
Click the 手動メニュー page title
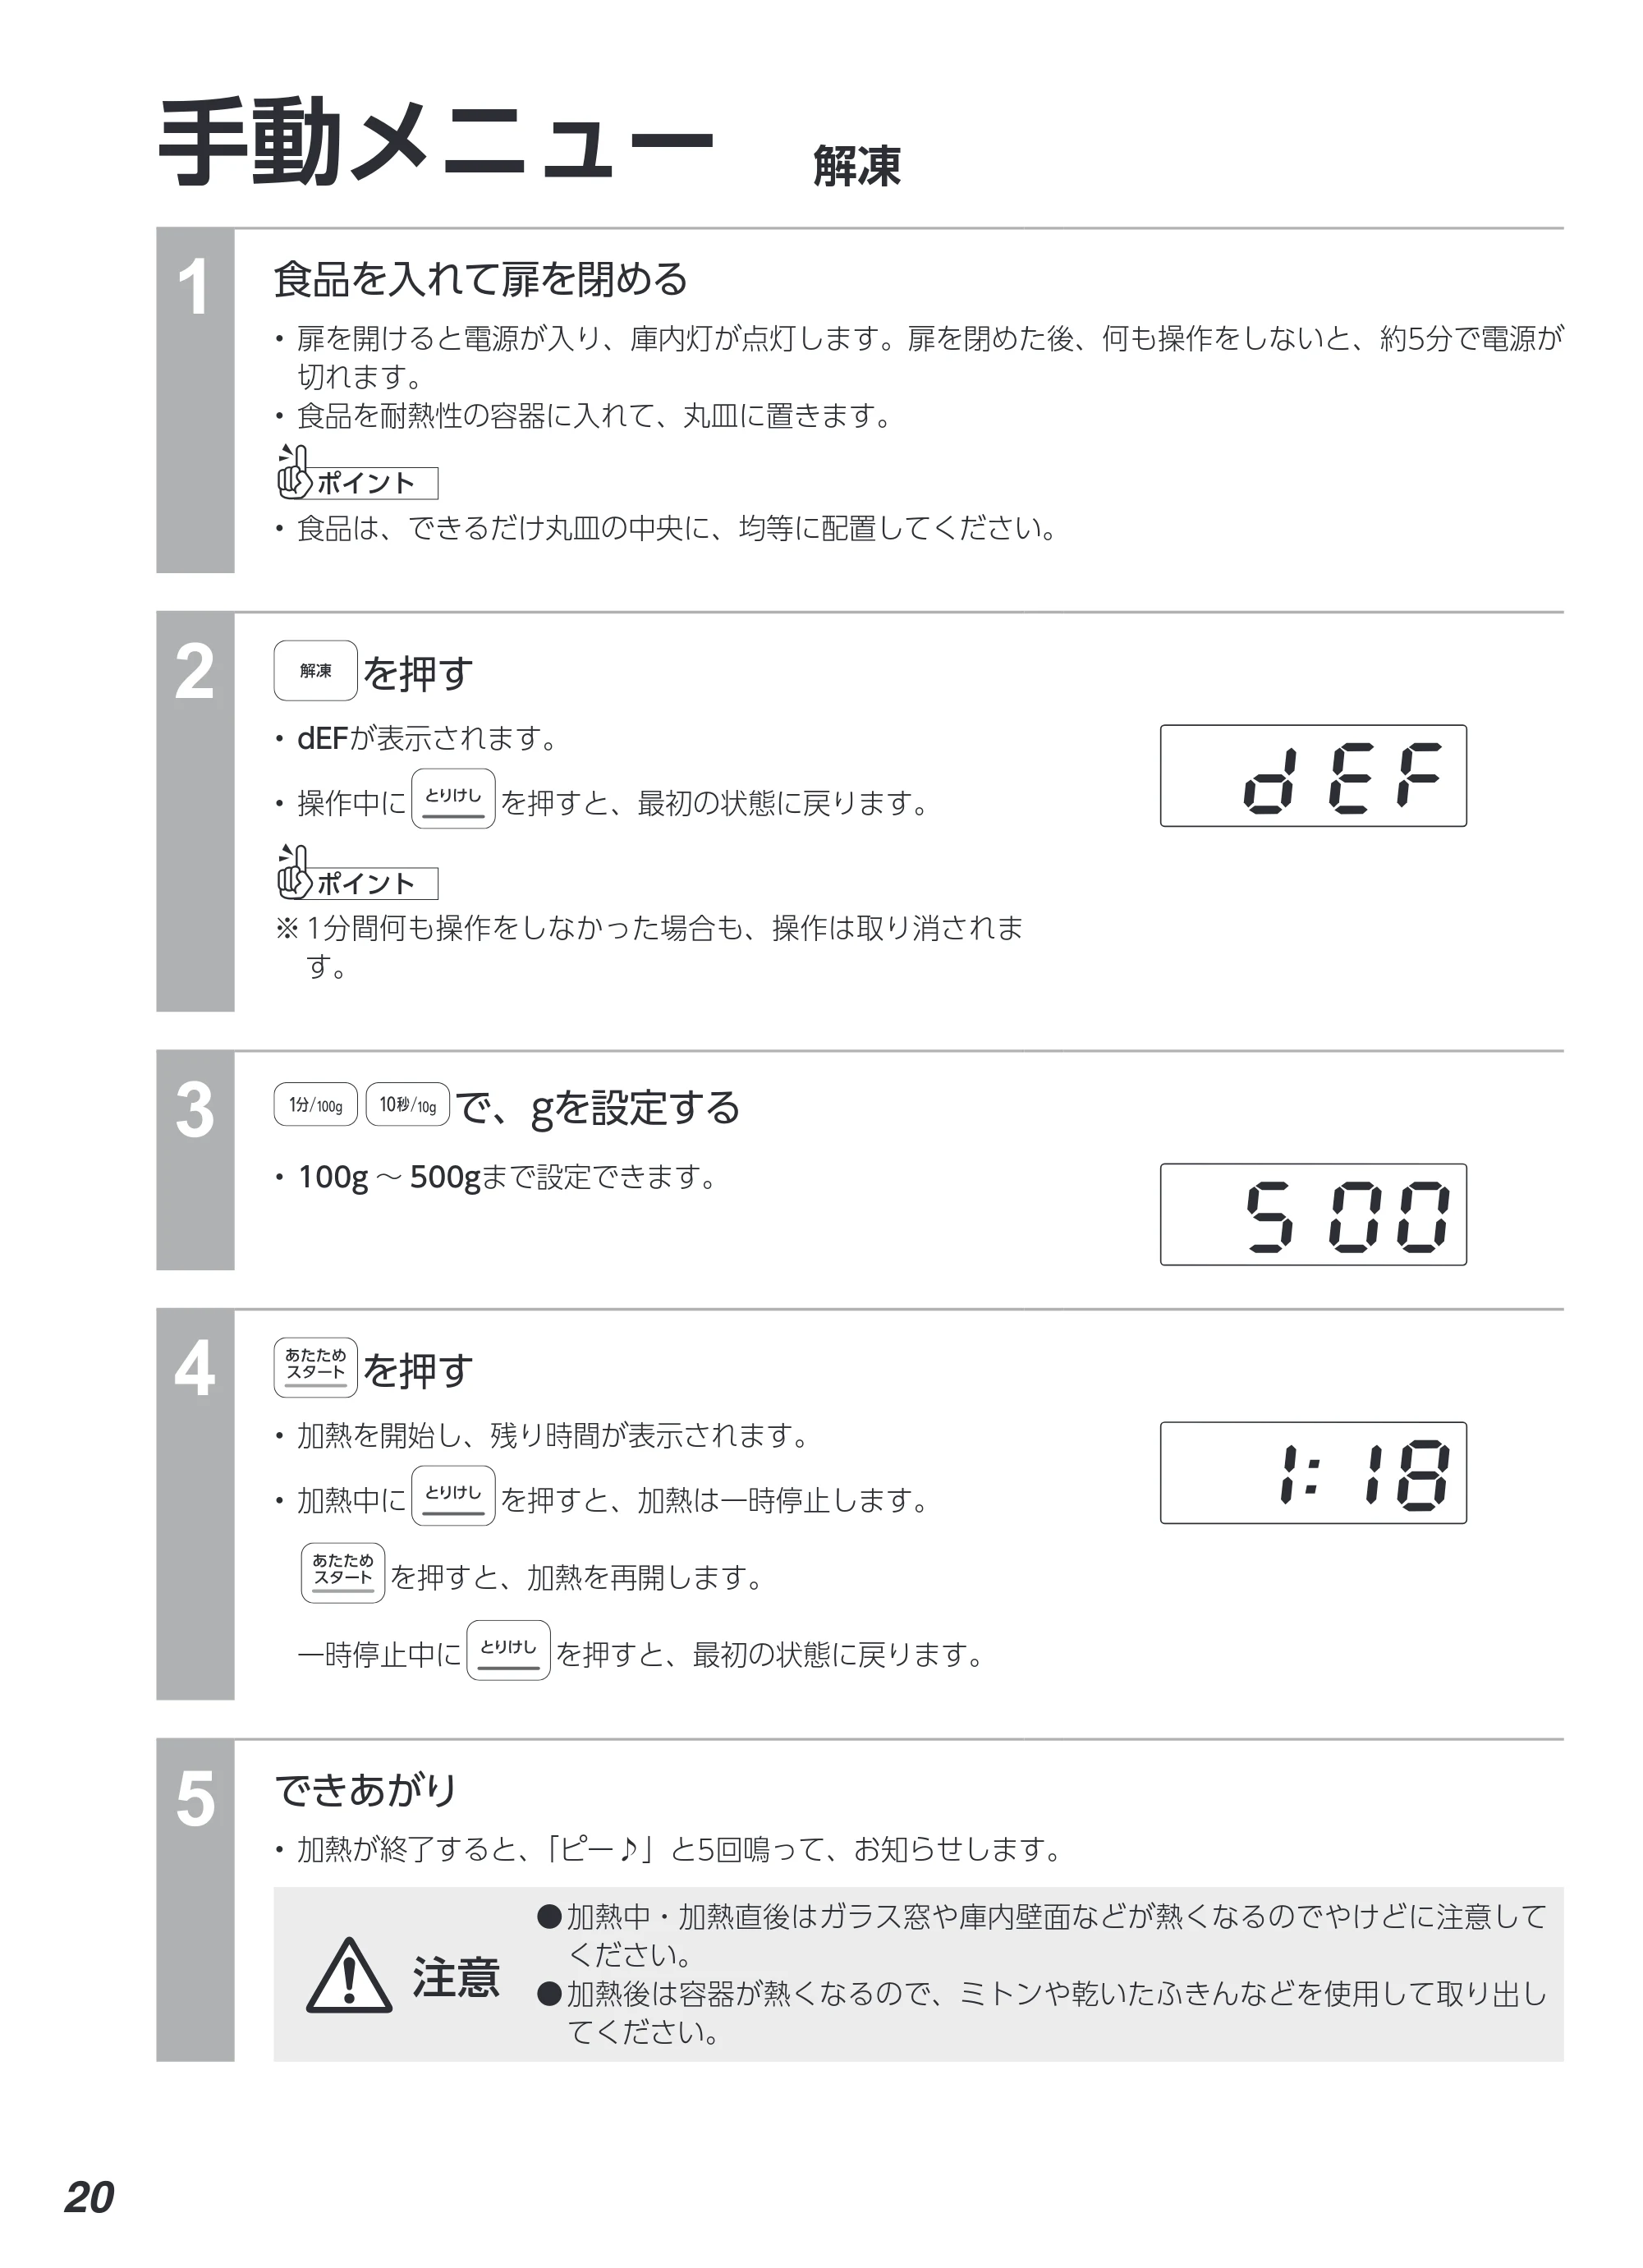436,143
